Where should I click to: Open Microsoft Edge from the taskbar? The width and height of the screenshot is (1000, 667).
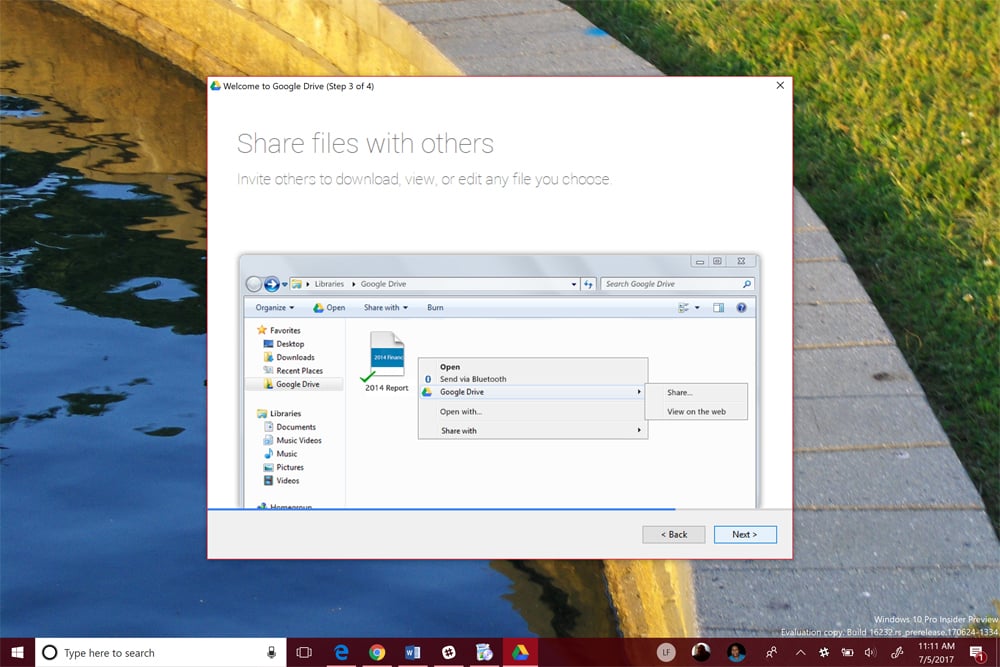(340, 652)
